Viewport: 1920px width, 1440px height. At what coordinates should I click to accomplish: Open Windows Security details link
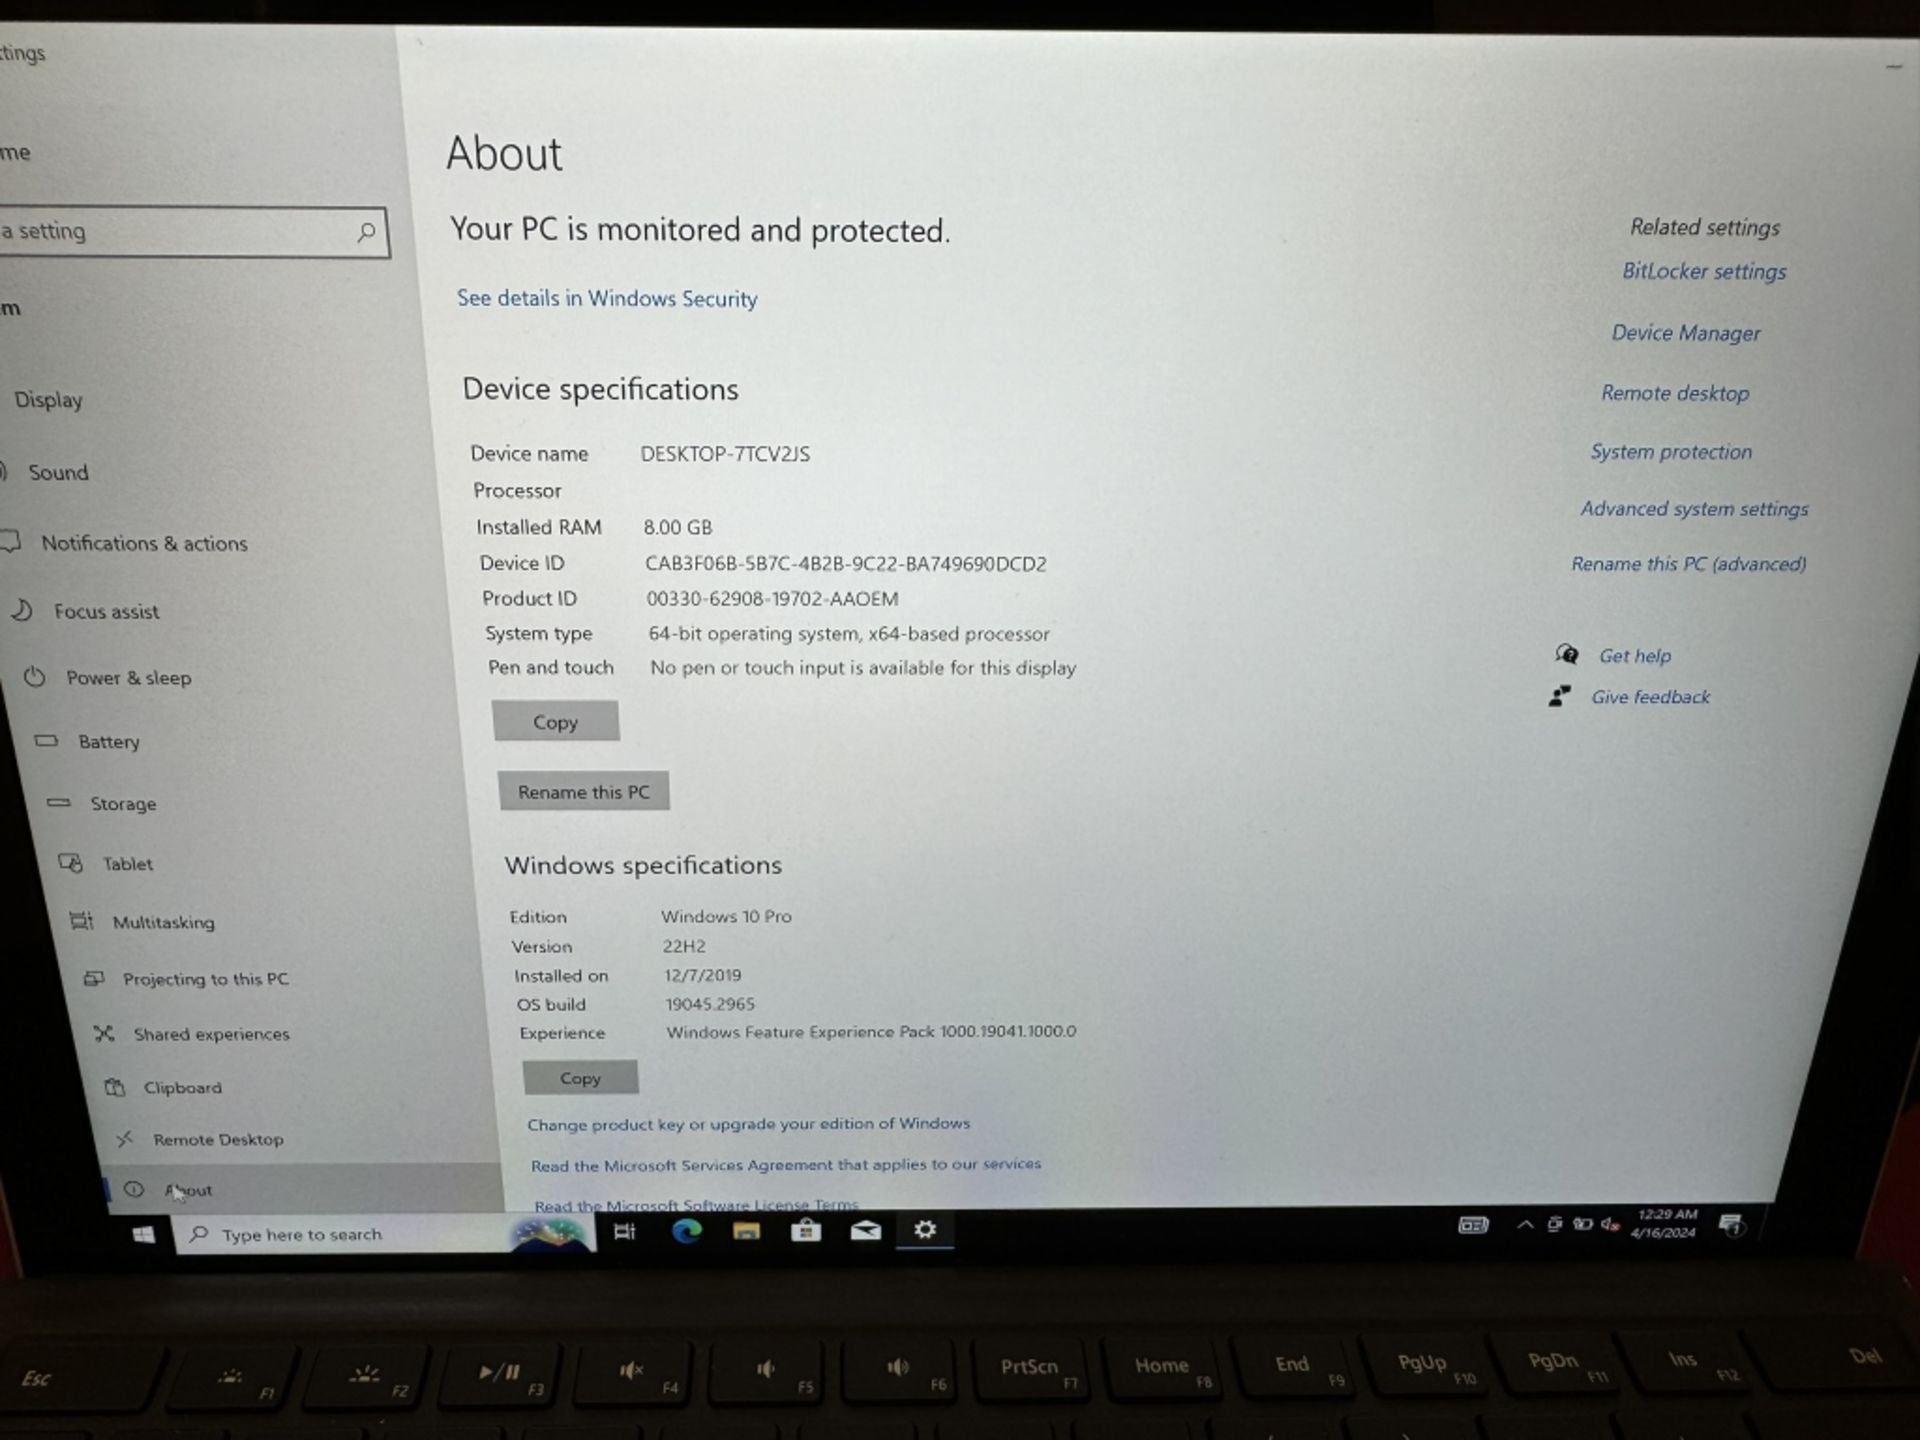[x=605, y=298]
